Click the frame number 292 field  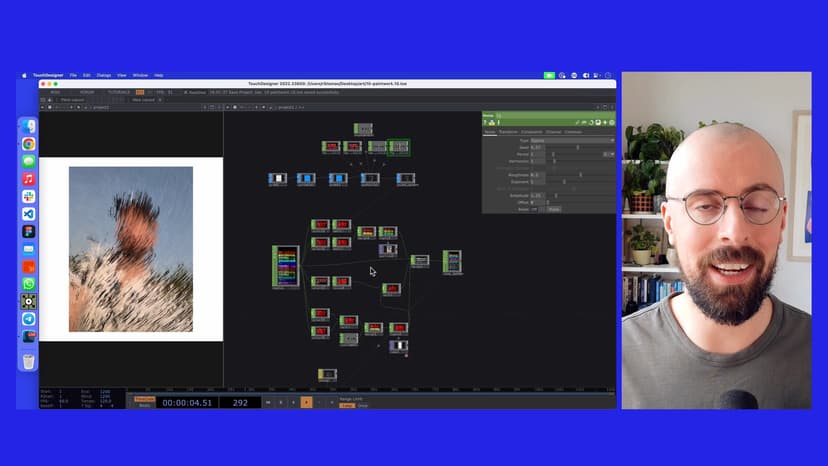coord(240,403)
